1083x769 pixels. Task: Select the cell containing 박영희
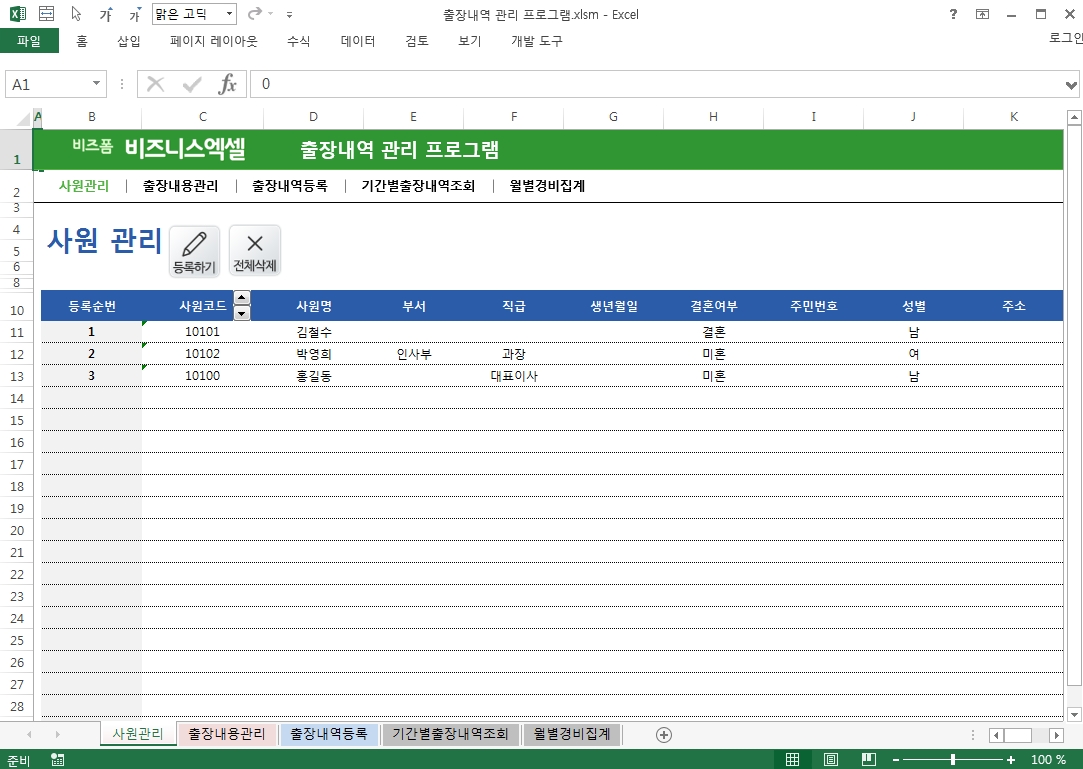click(x=313, y=354)
